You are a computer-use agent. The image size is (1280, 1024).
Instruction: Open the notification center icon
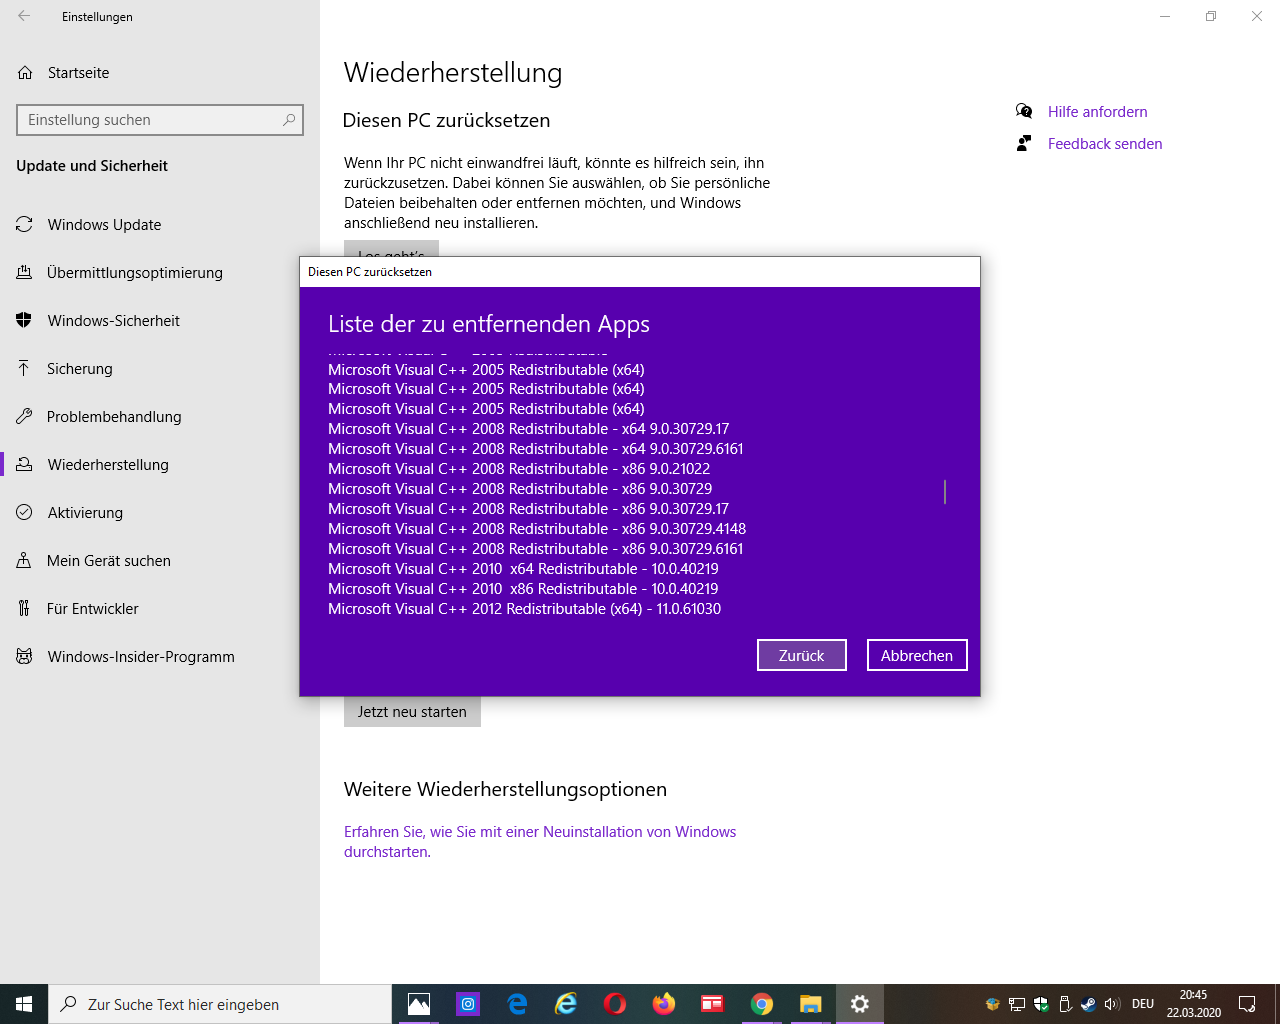click(1247, 1004)
